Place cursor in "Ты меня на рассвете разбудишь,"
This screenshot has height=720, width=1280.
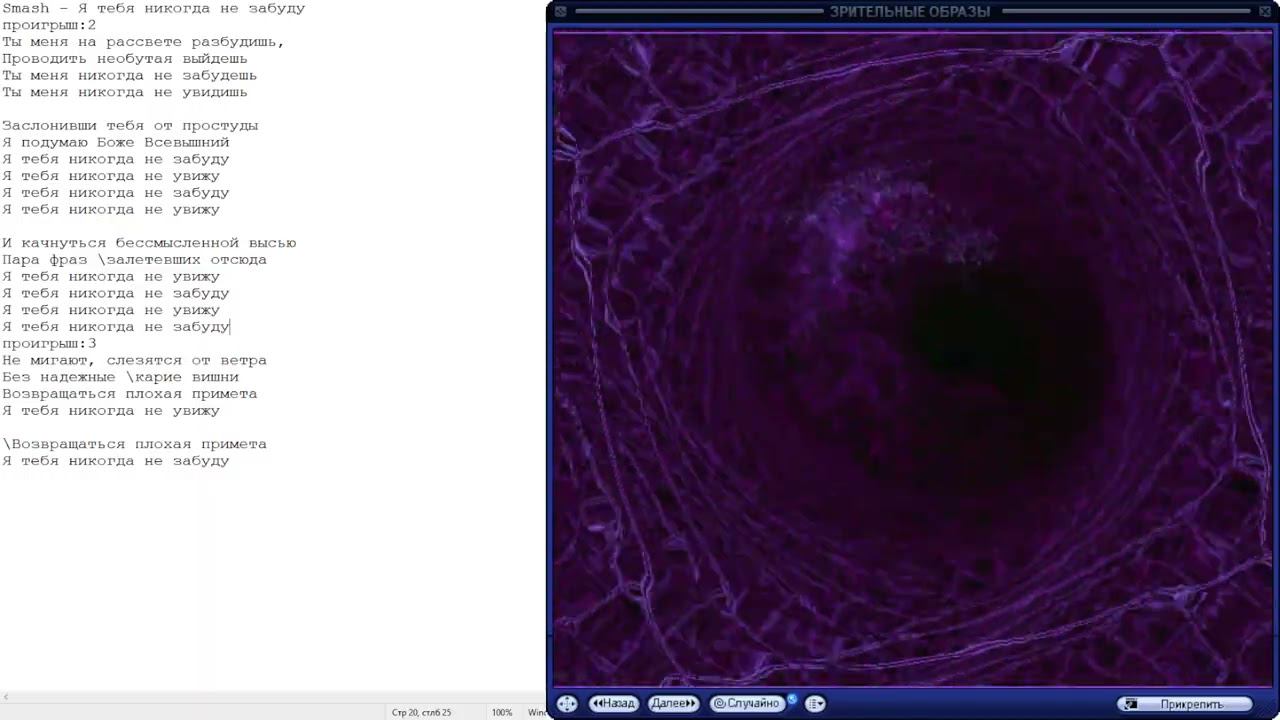pos(143,42)
